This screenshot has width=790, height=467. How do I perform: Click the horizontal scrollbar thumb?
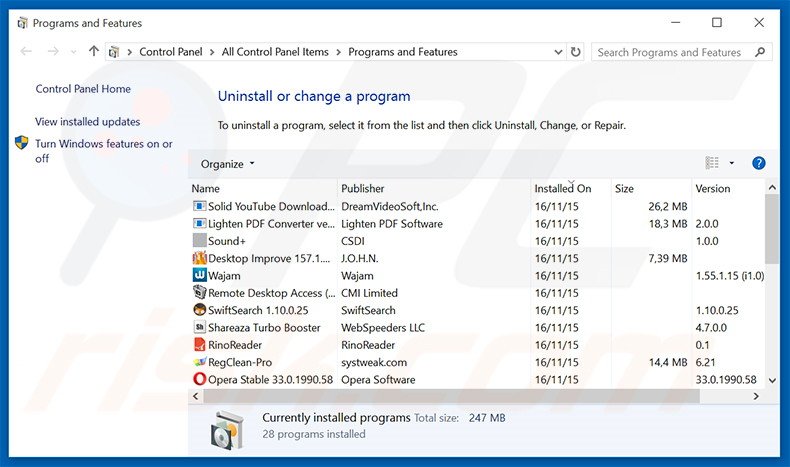(x=450, y=396)
